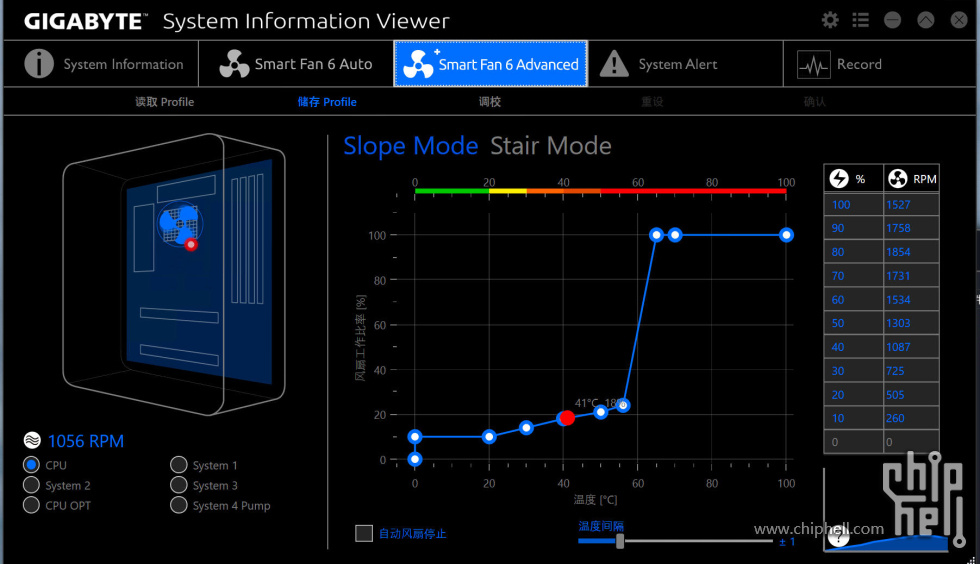Image resolution: width=980 pixels, height=564 pixels.
Task: Click 储存 Profile to save profile
Action: pyautogui.click(x=327, y=102)
